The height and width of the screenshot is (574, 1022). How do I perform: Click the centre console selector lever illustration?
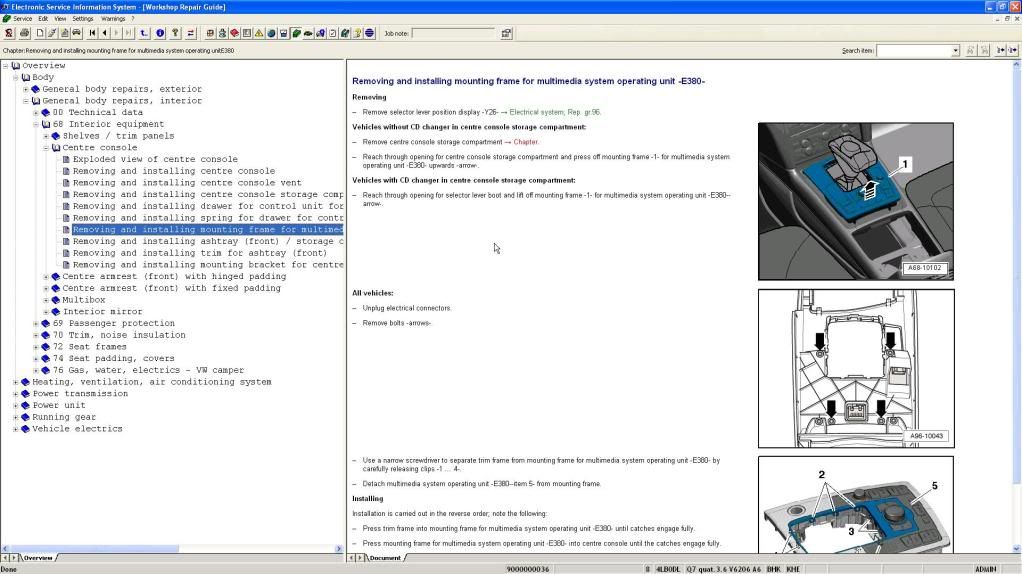point(855,200)
